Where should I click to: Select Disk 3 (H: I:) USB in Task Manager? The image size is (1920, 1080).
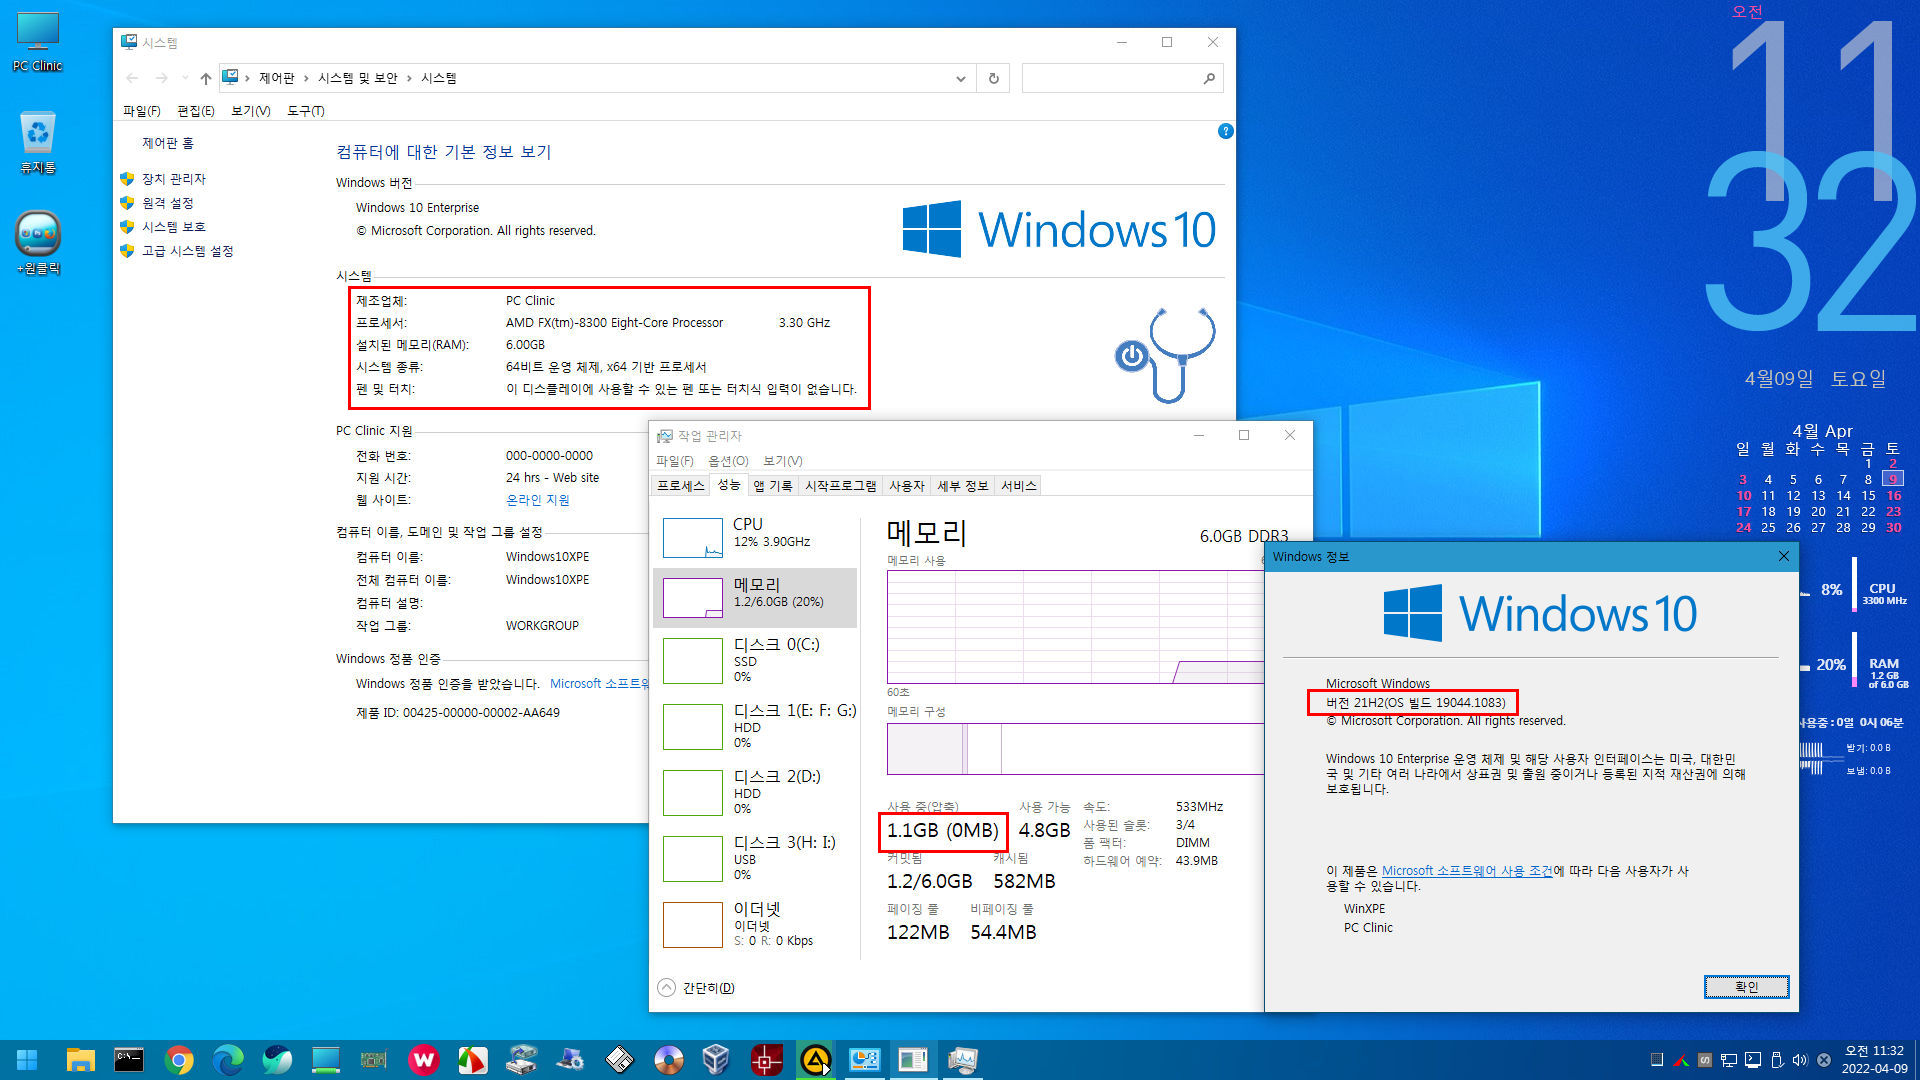pyautogui.click(x=755, y=859)
